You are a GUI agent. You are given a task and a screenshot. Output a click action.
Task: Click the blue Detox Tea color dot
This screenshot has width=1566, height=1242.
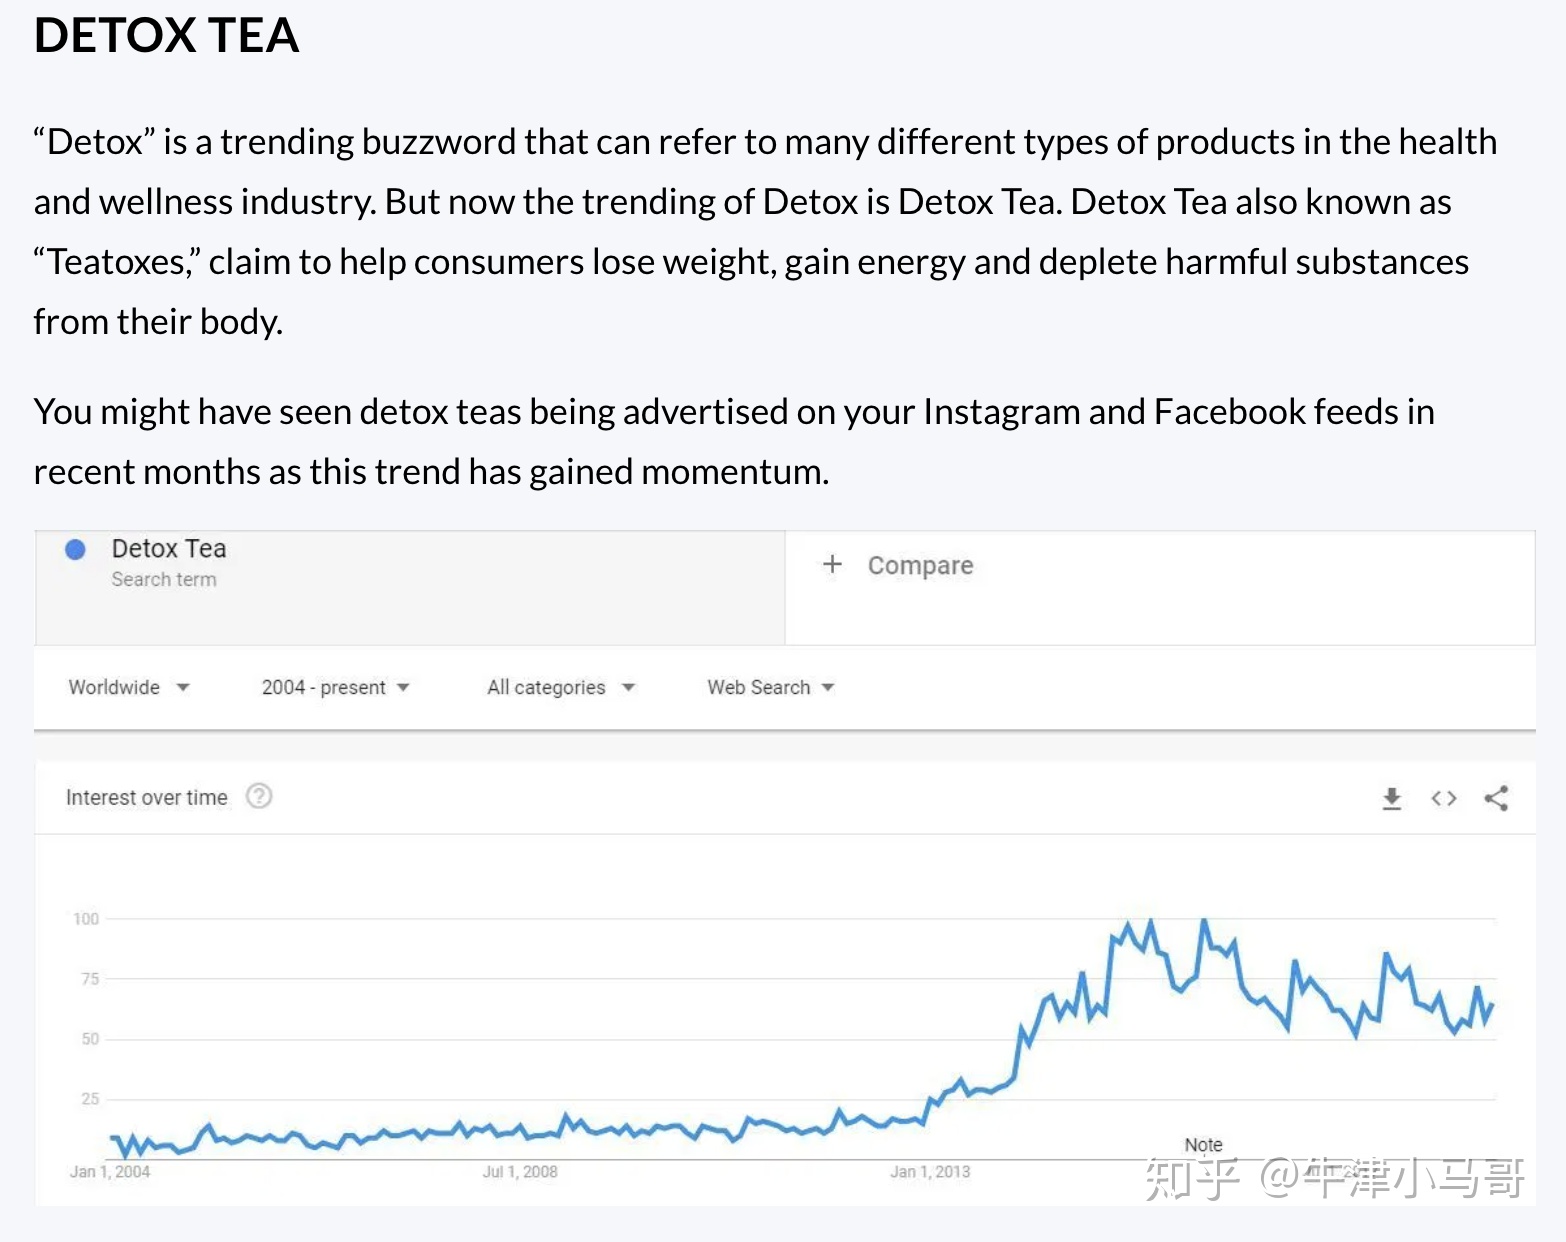(x=75, y=549)
